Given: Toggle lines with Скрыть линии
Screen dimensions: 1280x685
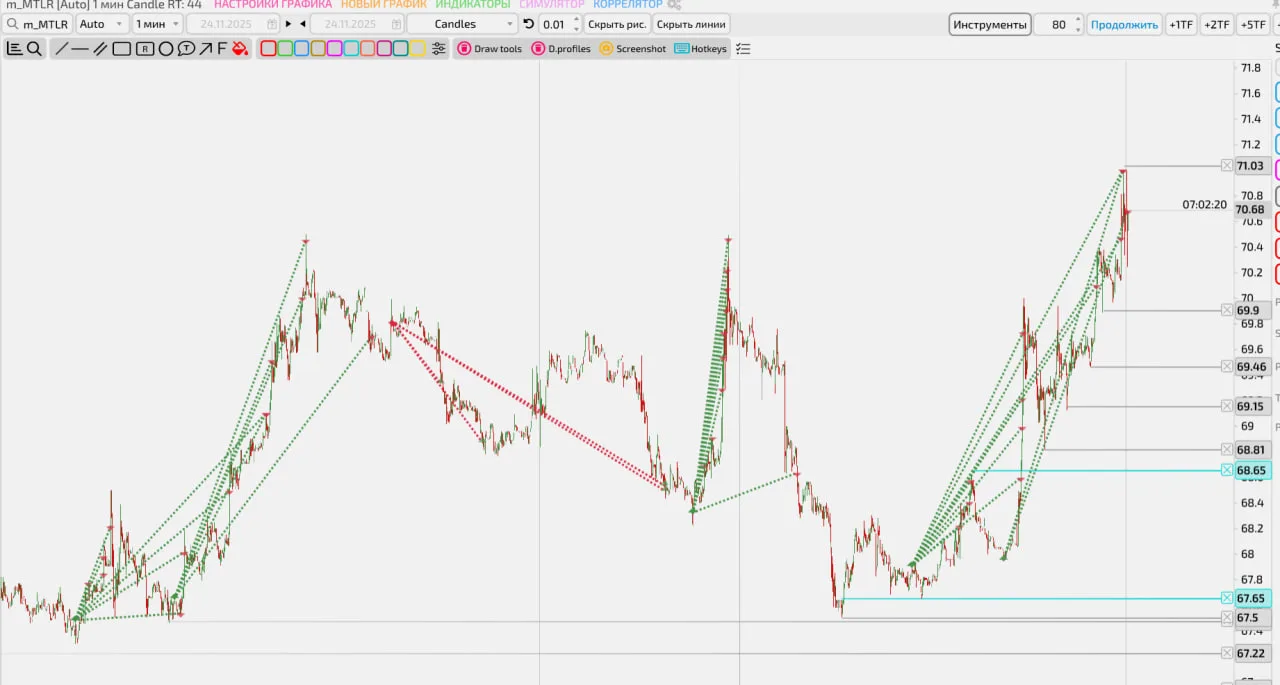Looking at the screenshot, I should coord(691,24).
